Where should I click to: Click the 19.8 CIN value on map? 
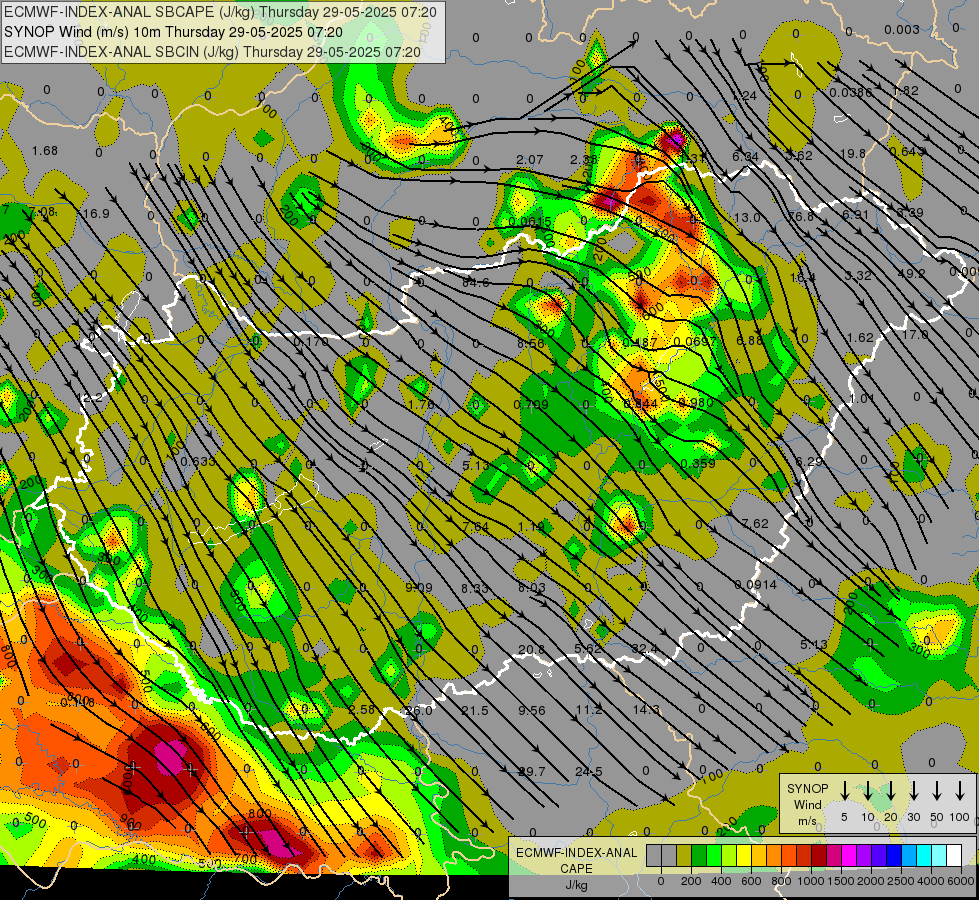click(x=853, y=154)
